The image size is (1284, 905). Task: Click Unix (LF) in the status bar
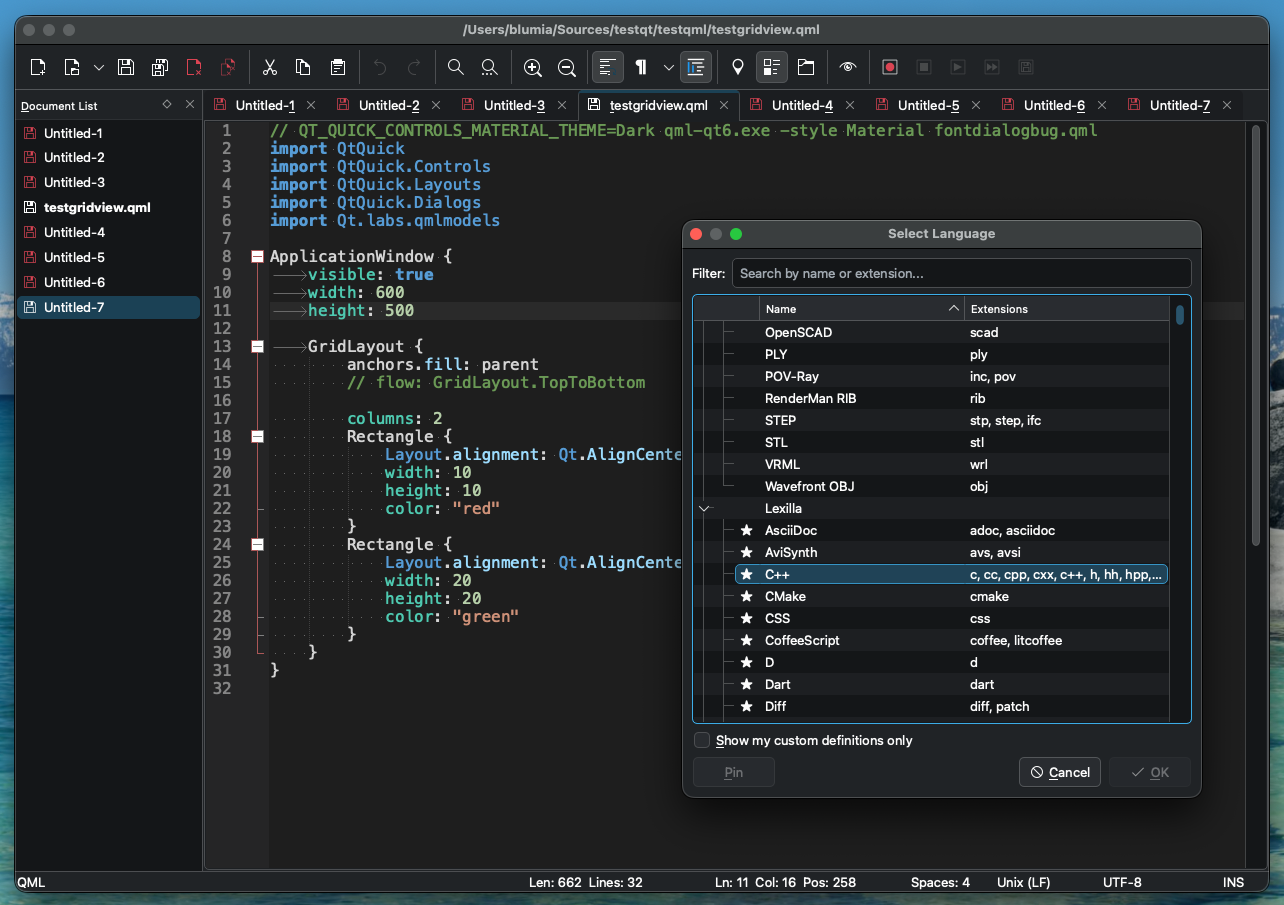1024,883
